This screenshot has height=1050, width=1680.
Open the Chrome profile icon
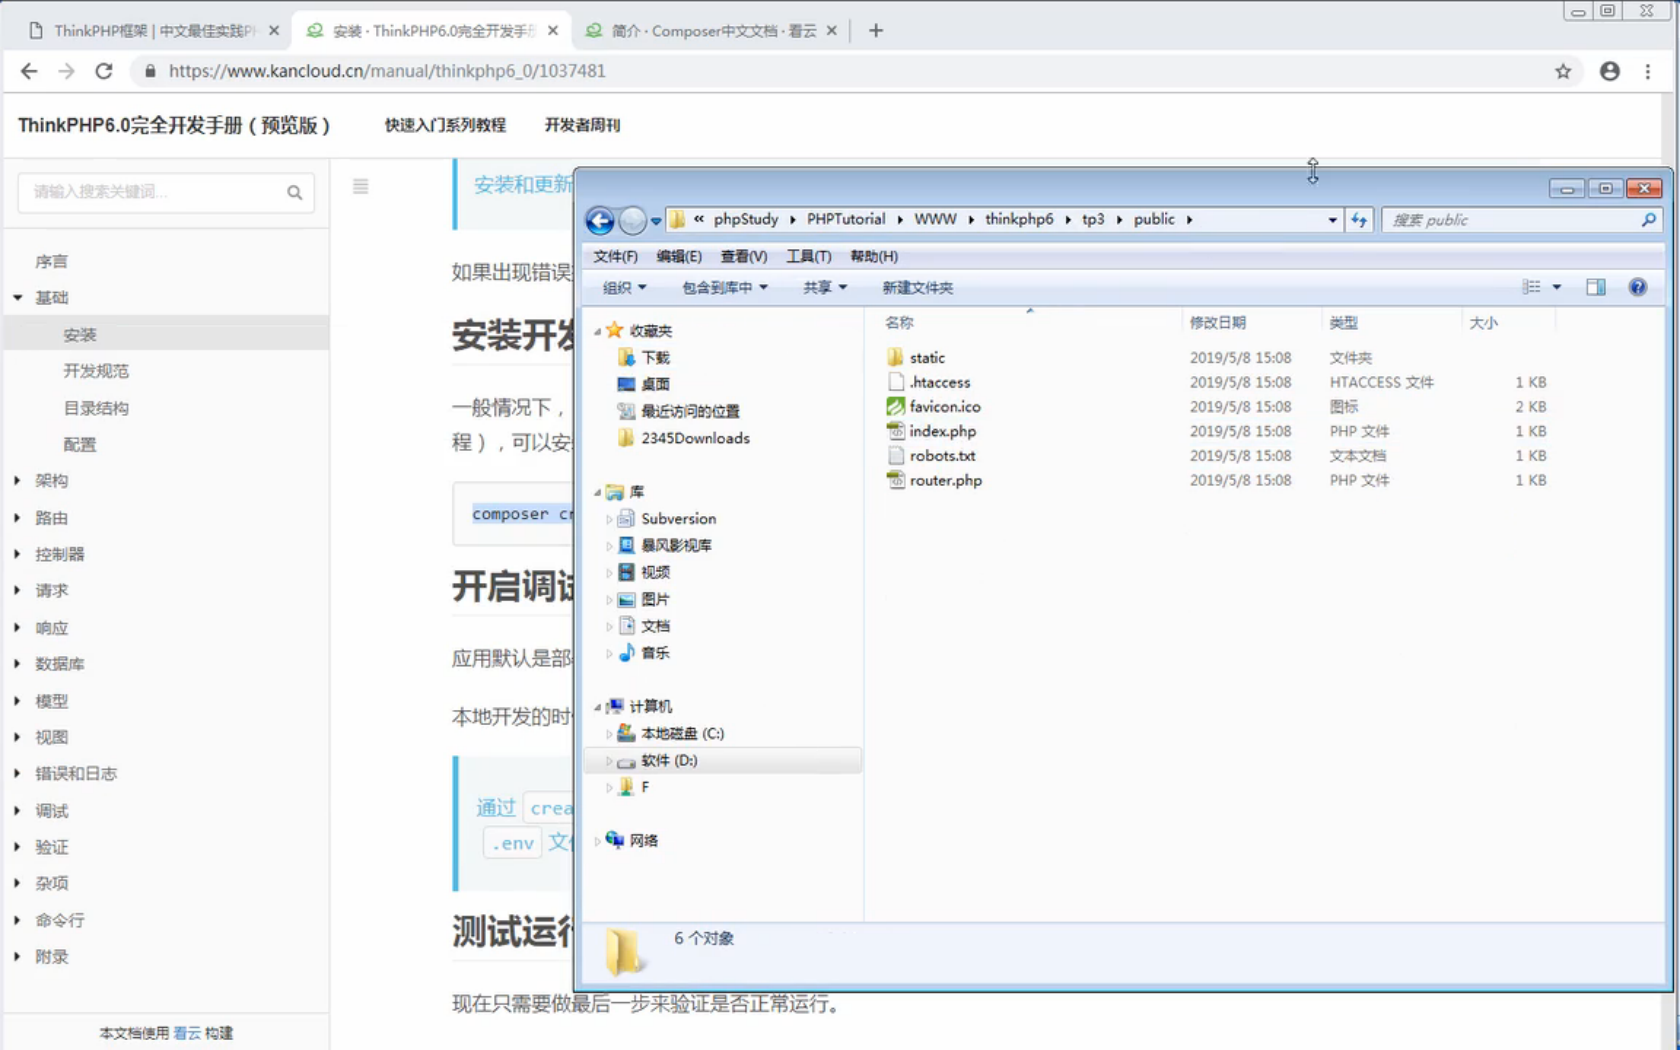click(1610, 71)
